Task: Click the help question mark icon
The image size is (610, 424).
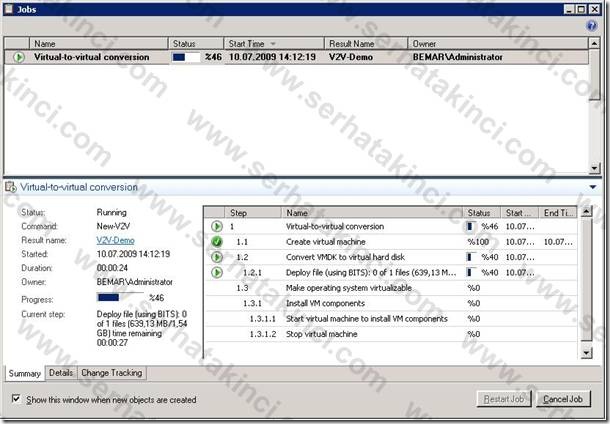Action: click(x=591, y=26)
